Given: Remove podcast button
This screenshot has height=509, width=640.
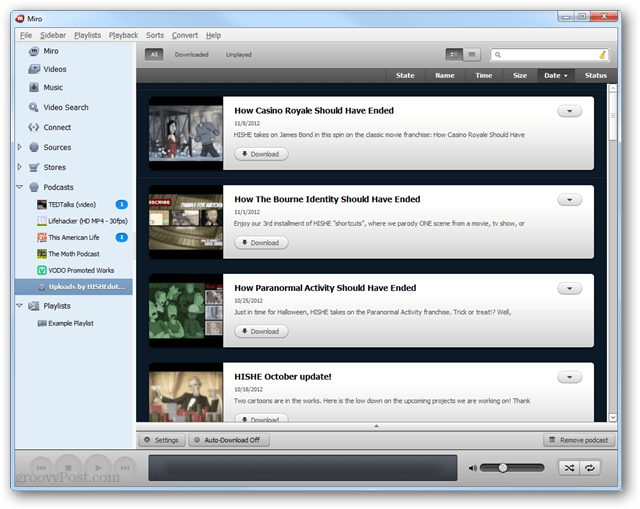Looking at the screenshot, I should (x=579, y=440).
